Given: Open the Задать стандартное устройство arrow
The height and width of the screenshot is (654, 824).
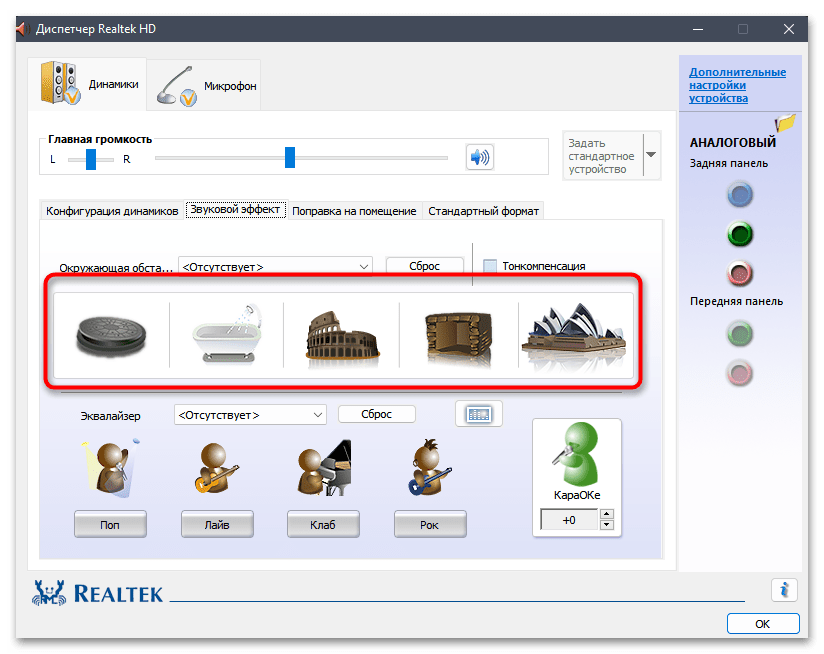Looking at the screenshot, I should click(x=652, y=155).
